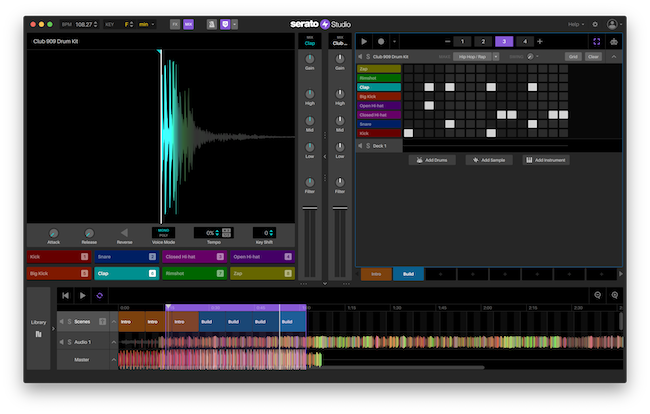Open settings via the gear icon

(x=595, y=24)
